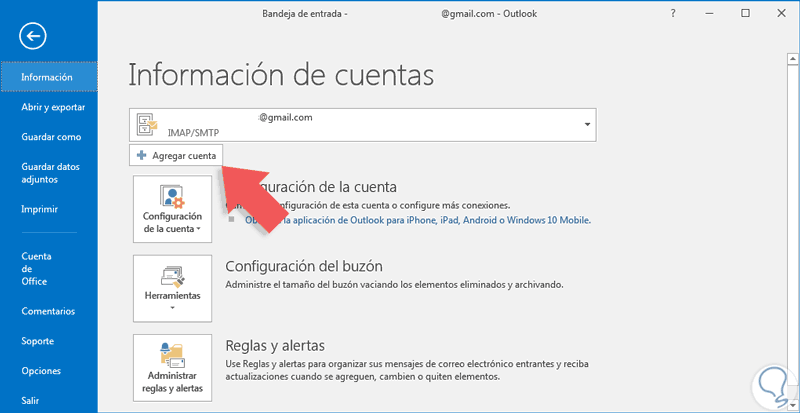The width and height of the screenshot is (800, 413).
Task: Open Configuración de la cuenta dropdown button
Action: click(172, 209)
